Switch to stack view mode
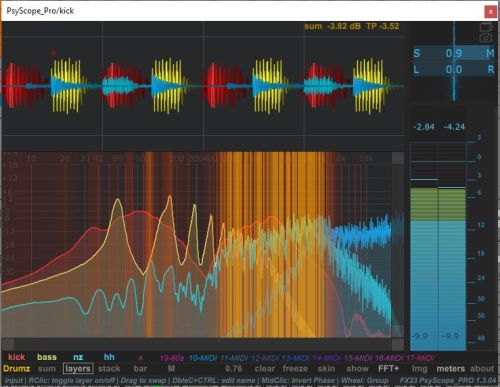The width and height of the screenshot is (500, 387). coord(109,369)
